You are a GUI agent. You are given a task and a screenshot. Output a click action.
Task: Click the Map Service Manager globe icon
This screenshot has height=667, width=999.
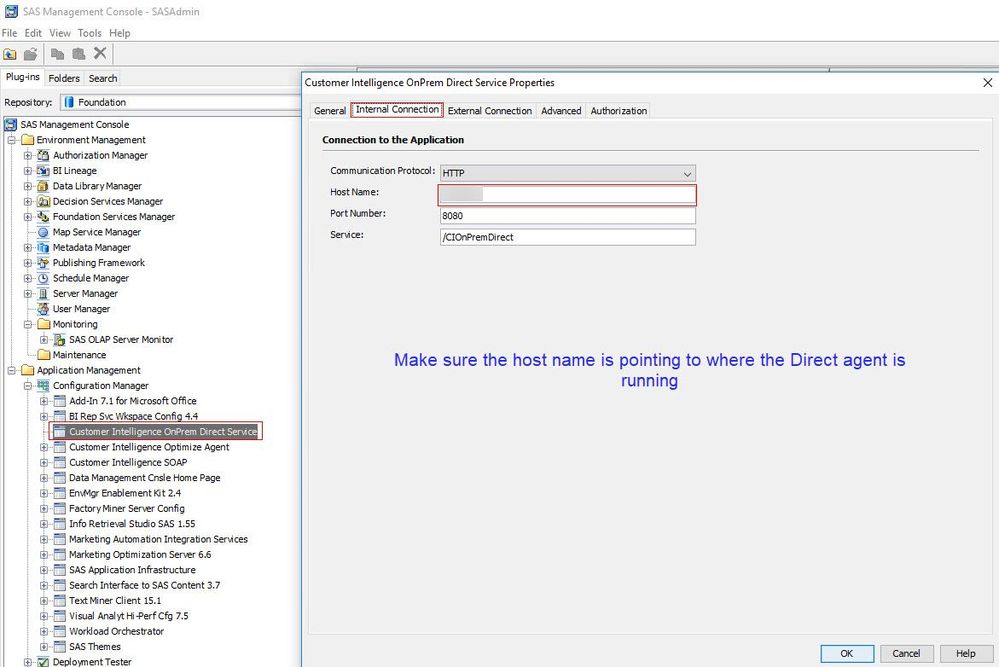pyautogui.click(x=43, y=233)
